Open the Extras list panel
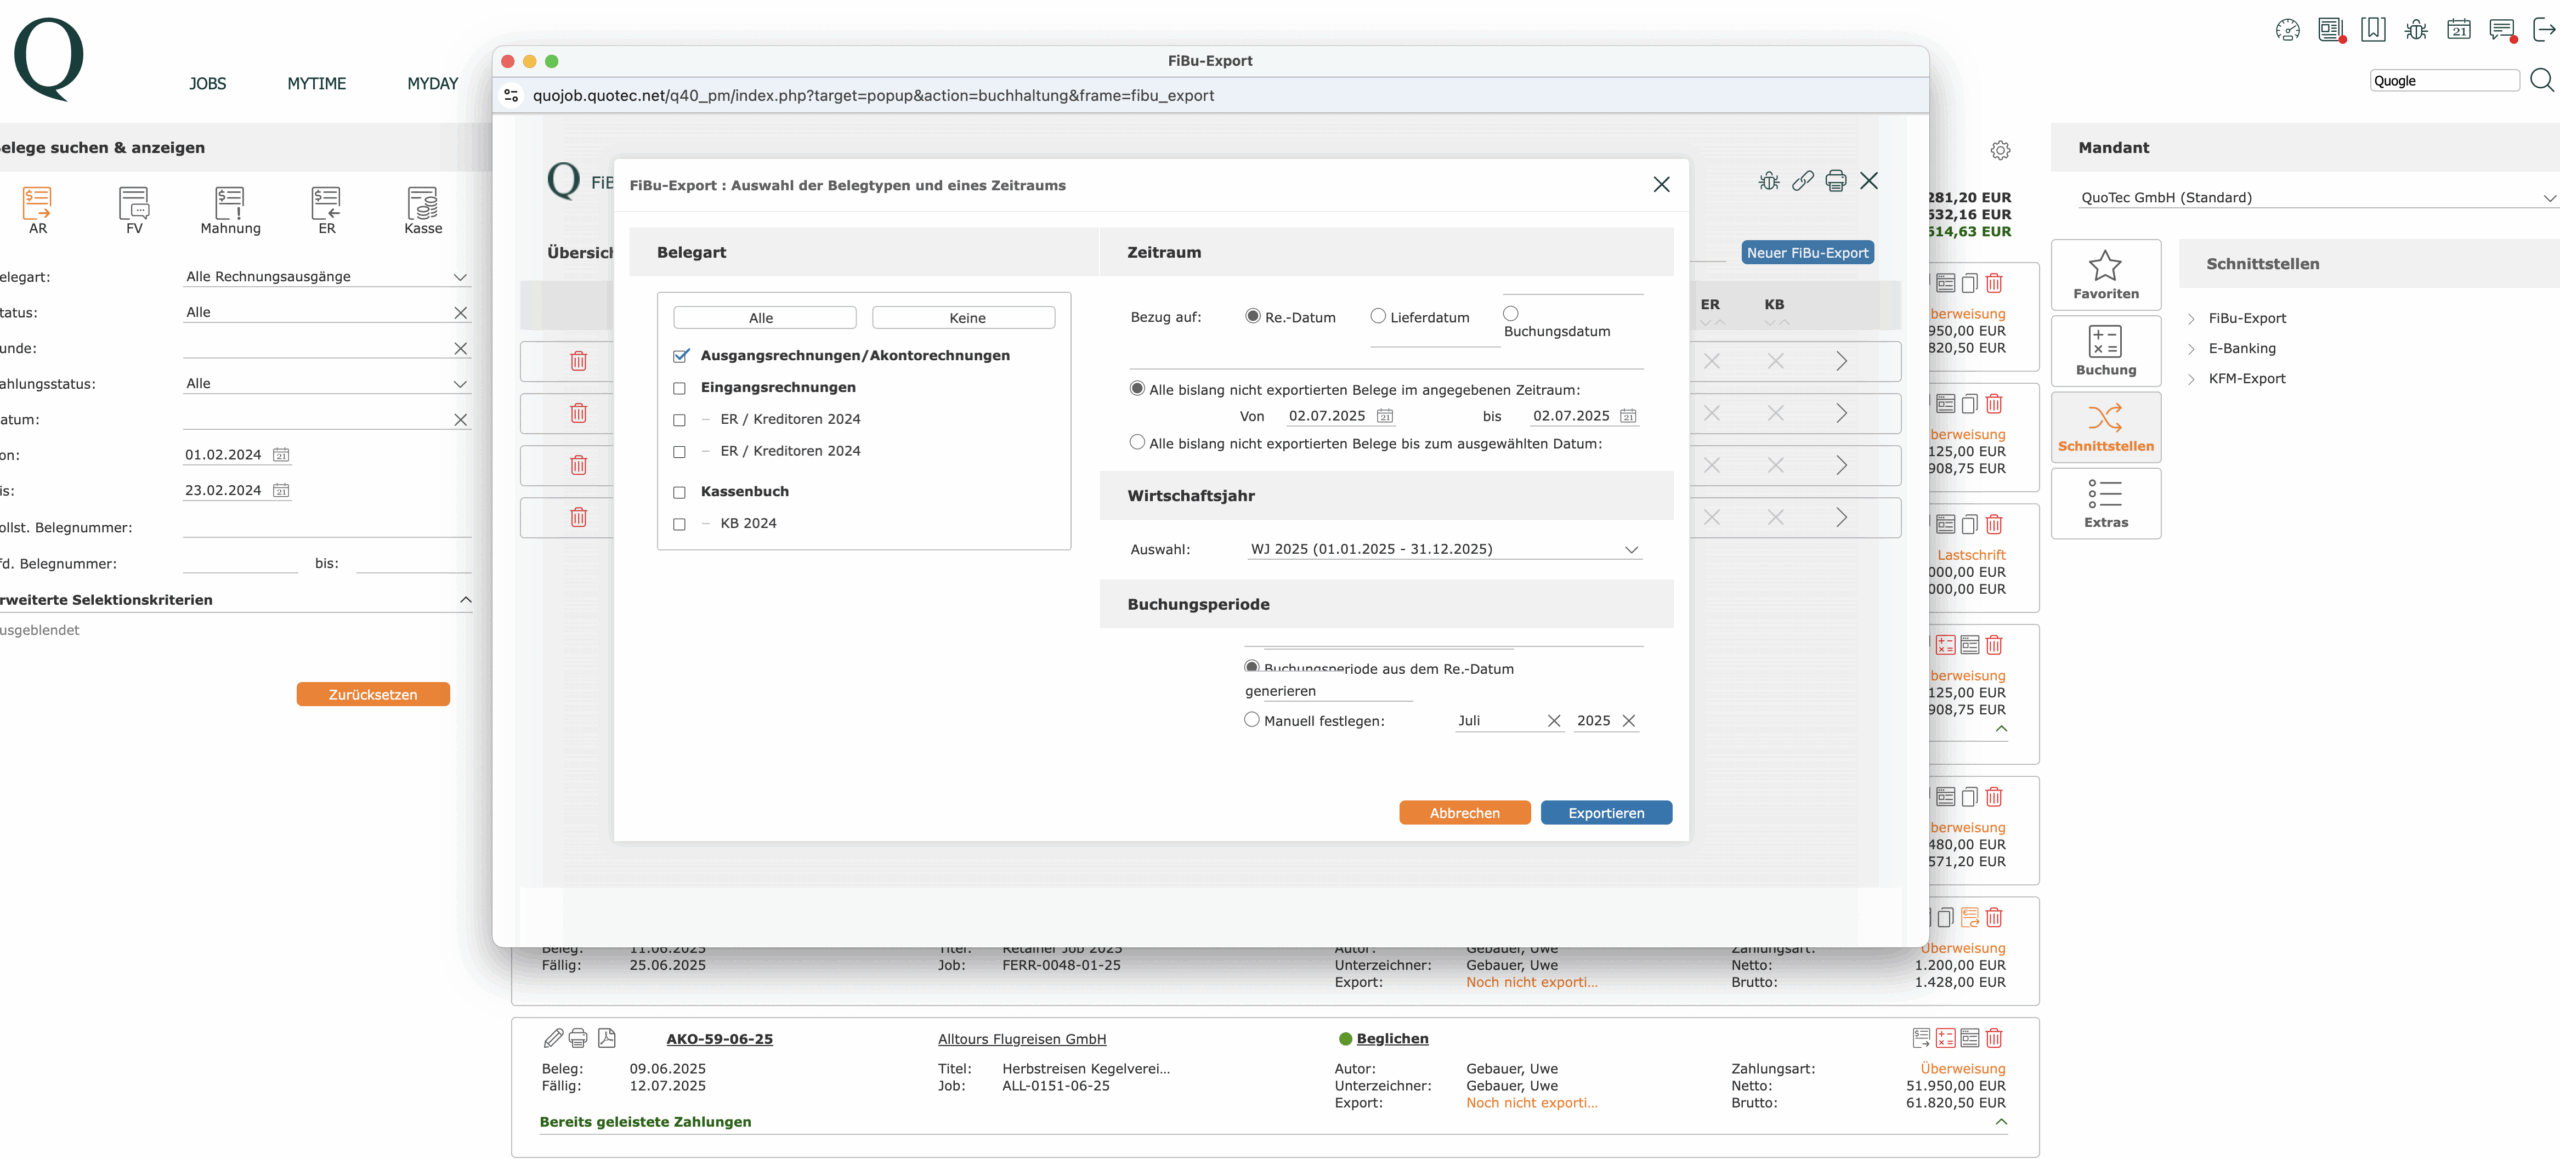 coord(2105,503)
